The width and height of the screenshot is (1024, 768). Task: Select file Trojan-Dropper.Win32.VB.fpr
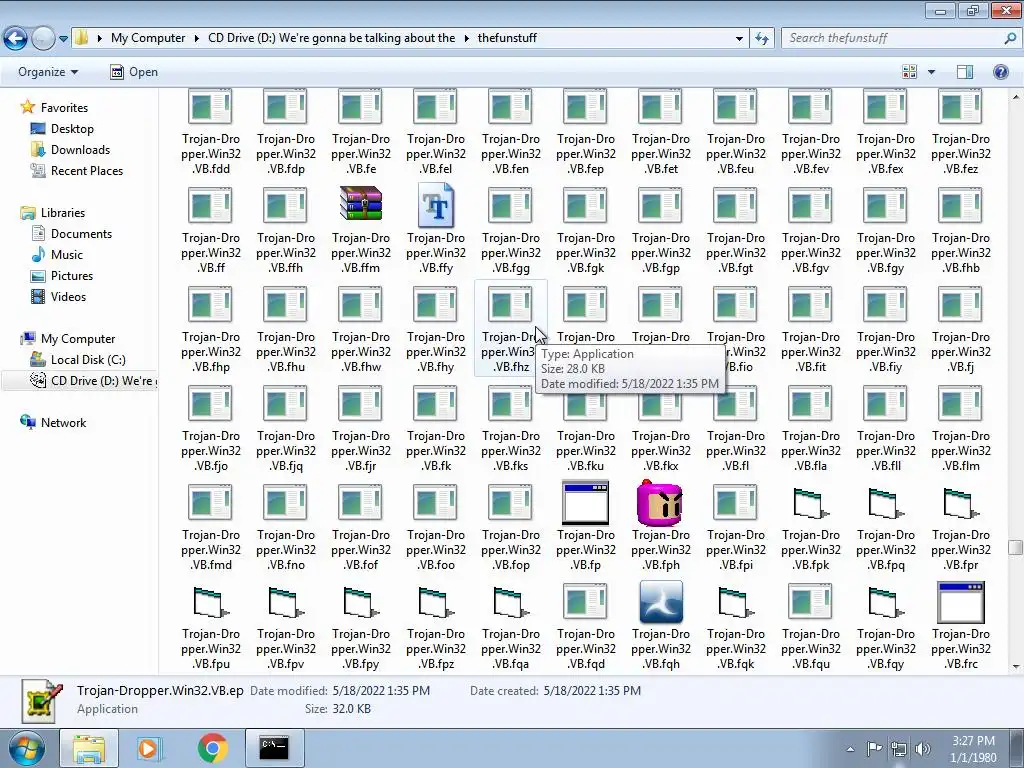point(961,528)
